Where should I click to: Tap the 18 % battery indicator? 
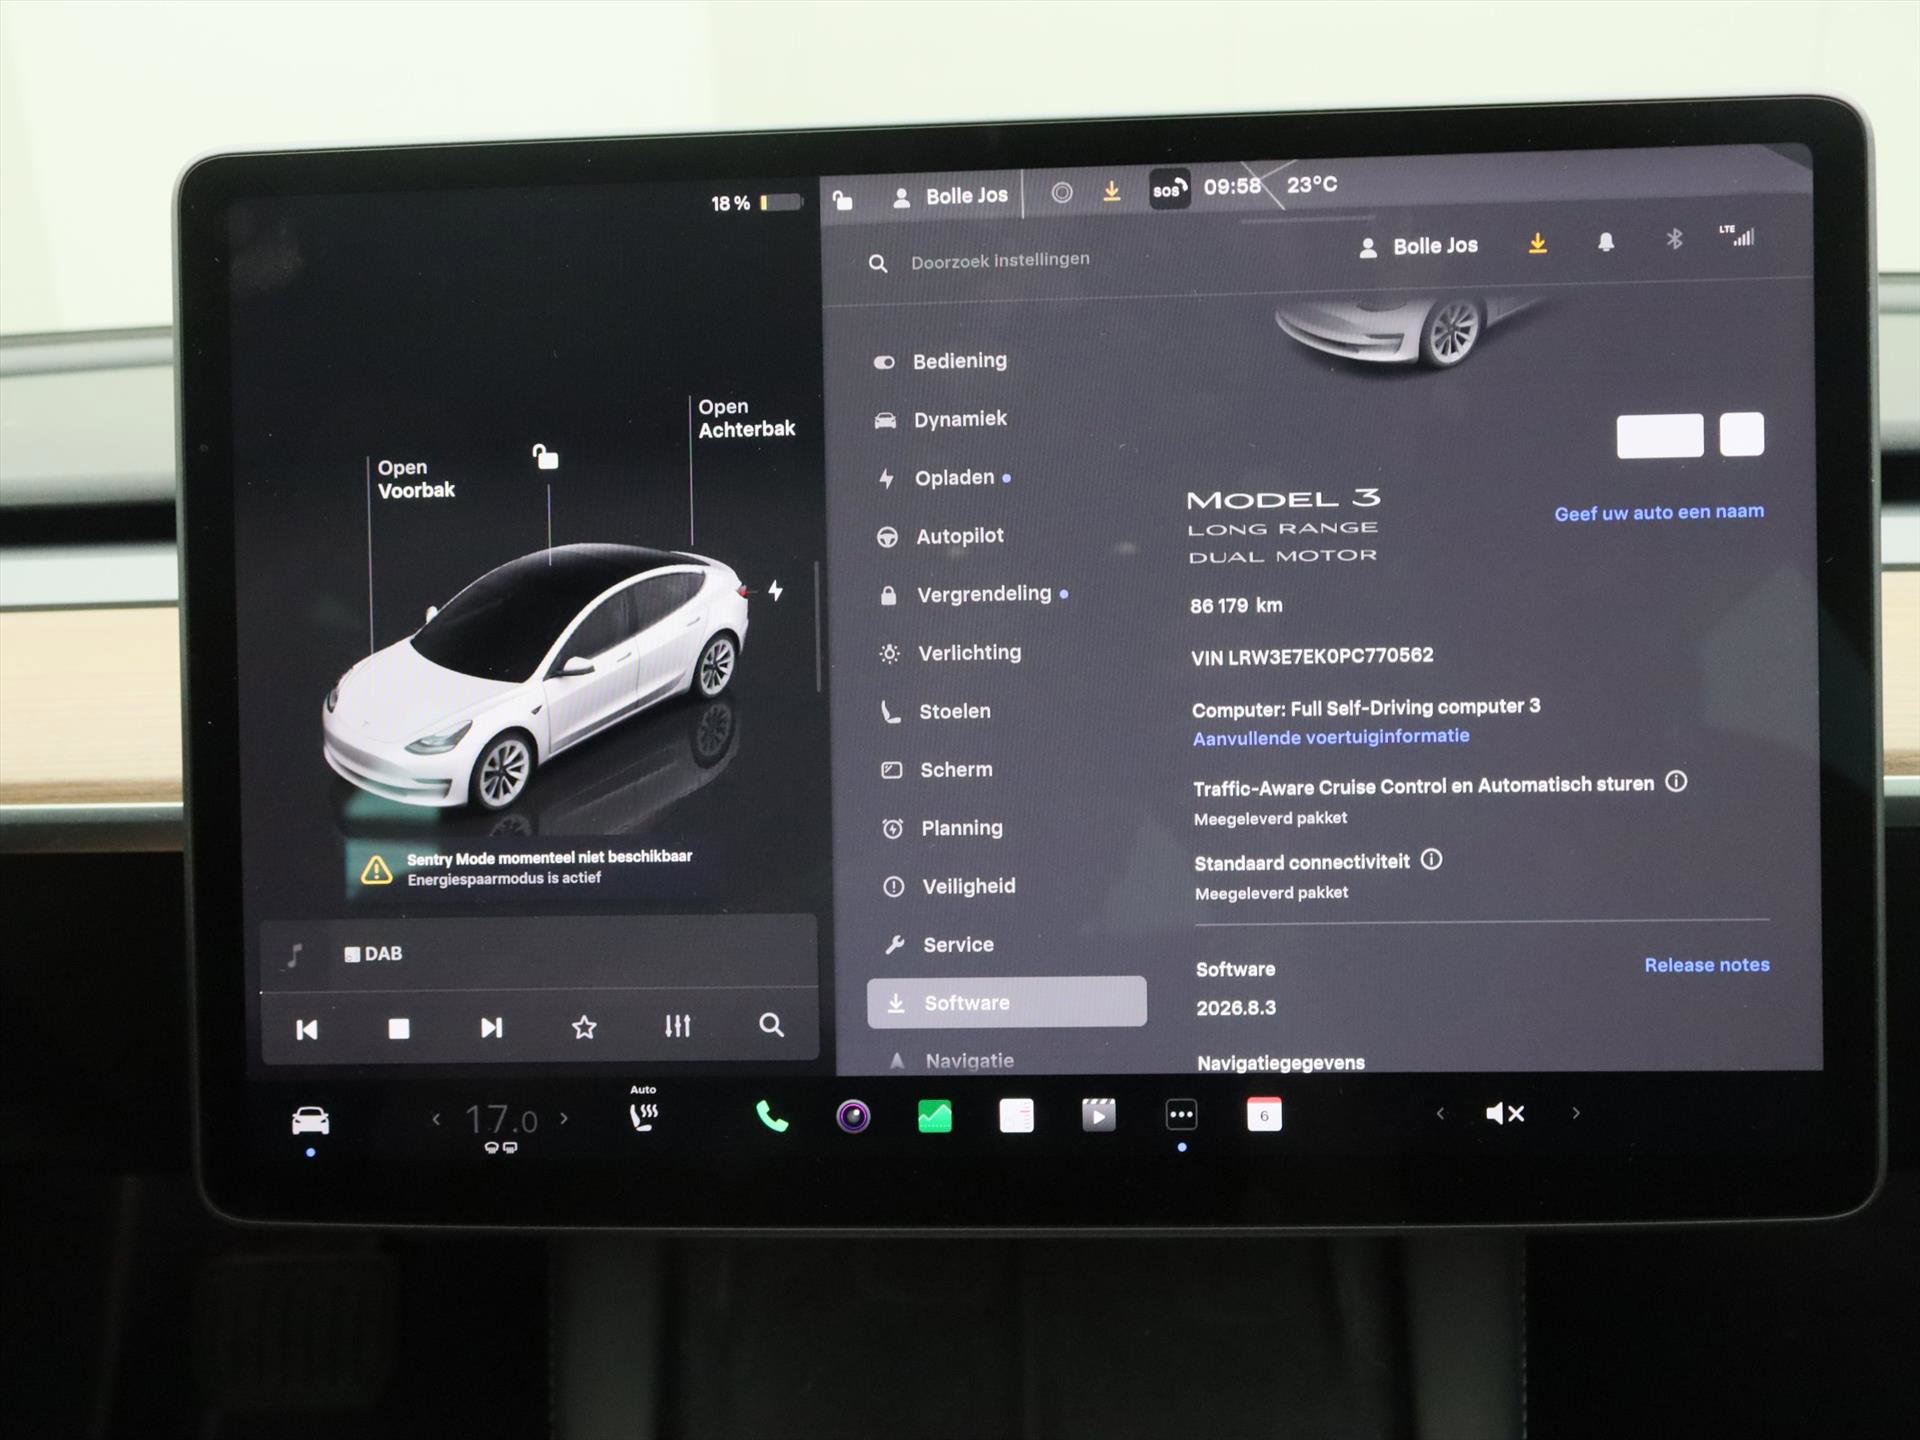coord(757,203)
